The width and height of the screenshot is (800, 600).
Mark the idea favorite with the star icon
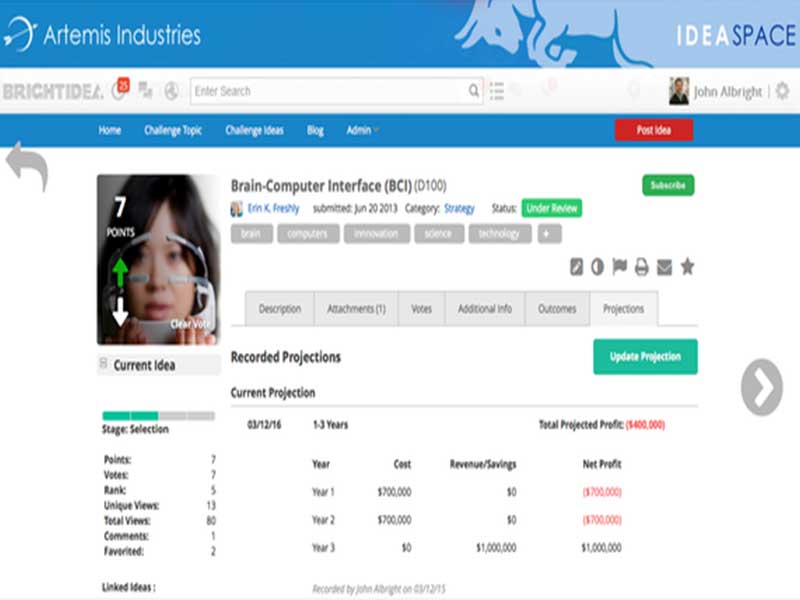pos(687,267)
